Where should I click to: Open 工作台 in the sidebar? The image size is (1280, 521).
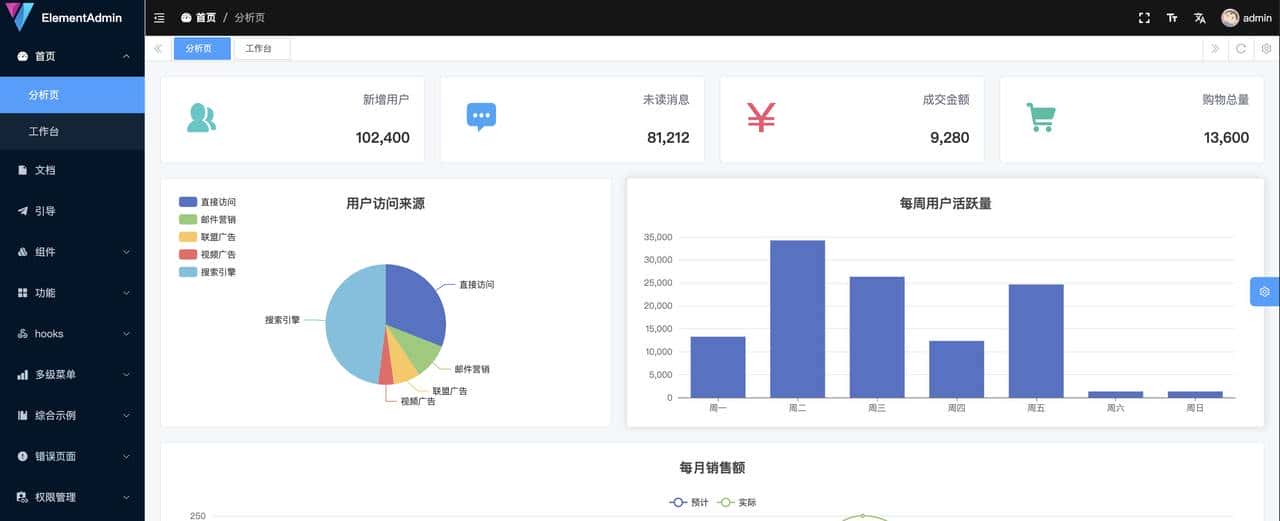72,132
